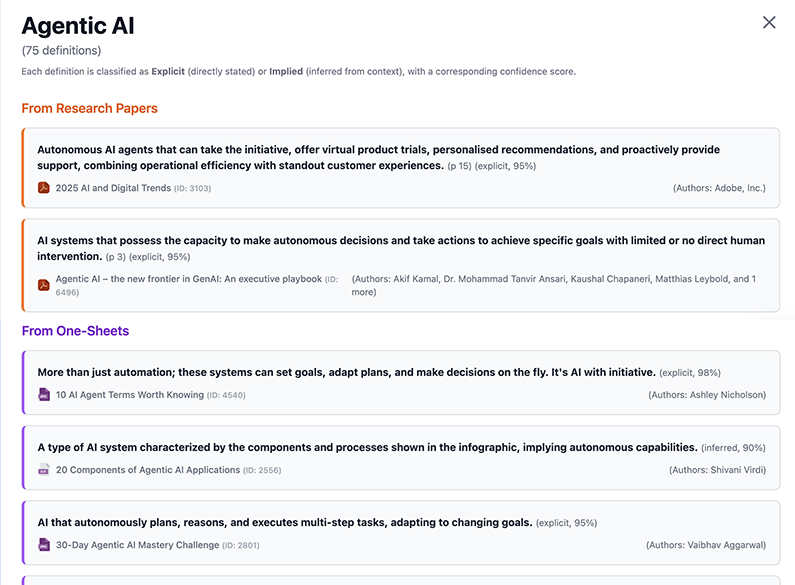Click the From Research Papers section heading

[90, 108]
